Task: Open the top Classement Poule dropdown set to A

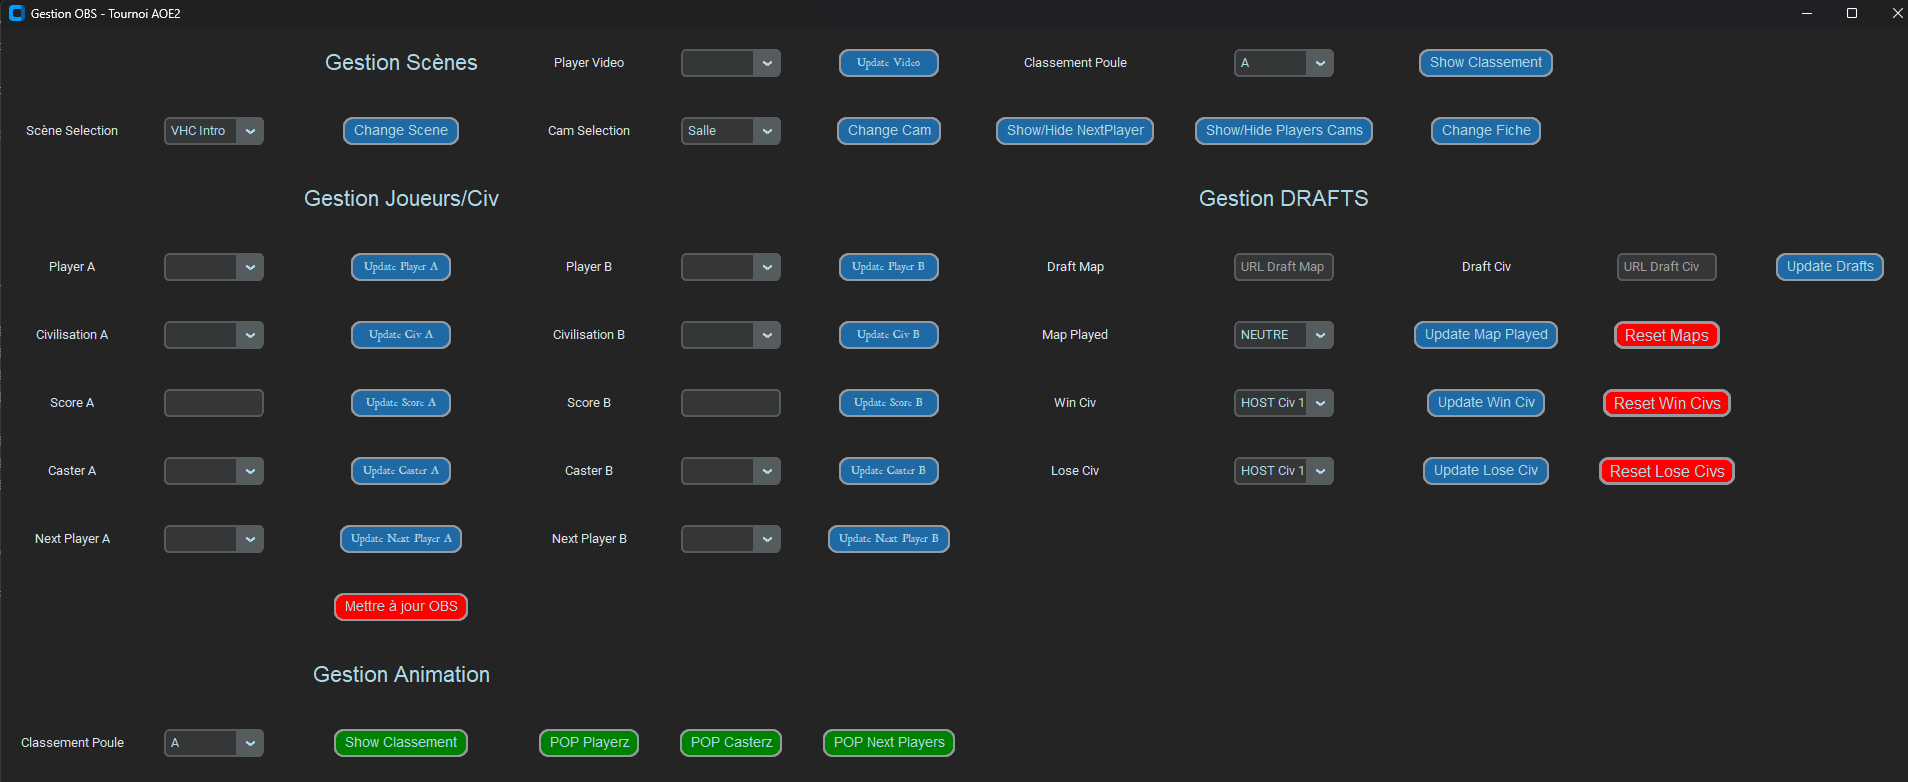Action: [x=1284, y=63]
